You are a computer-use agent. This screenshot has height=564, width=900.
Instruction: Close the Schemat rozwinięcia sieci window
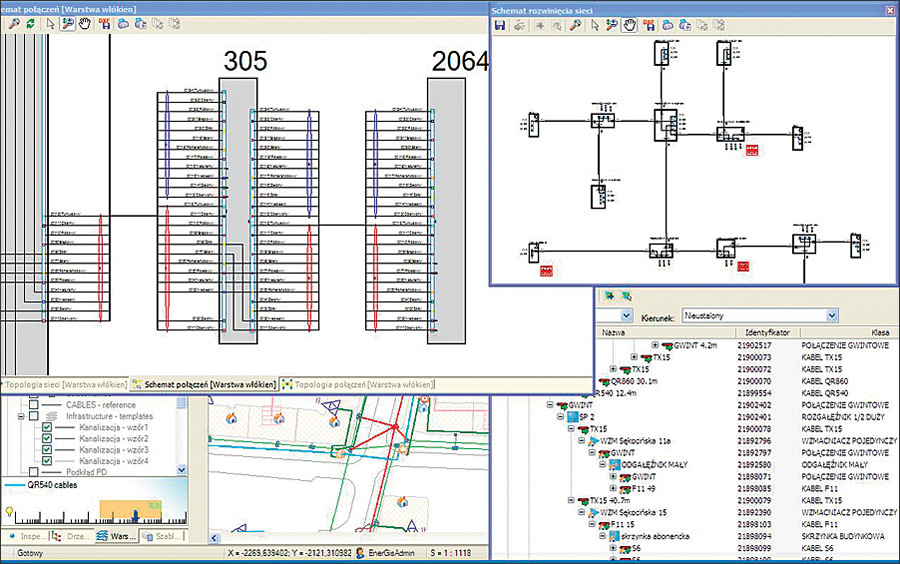coord(889,9)
